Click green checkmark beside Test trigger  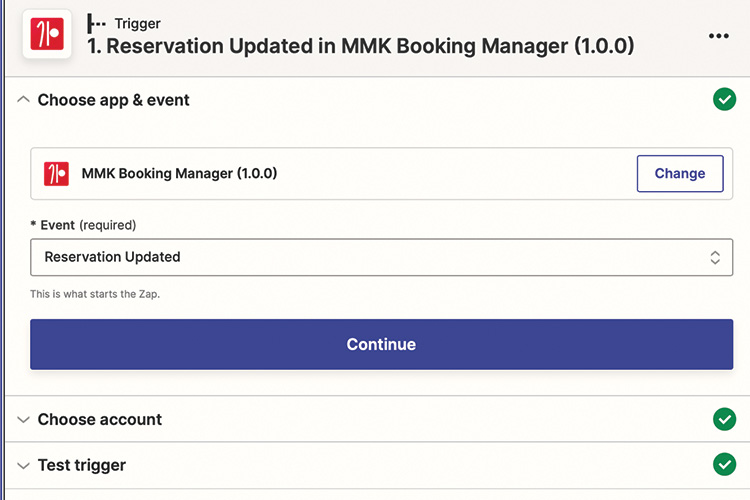pos(724,465)
